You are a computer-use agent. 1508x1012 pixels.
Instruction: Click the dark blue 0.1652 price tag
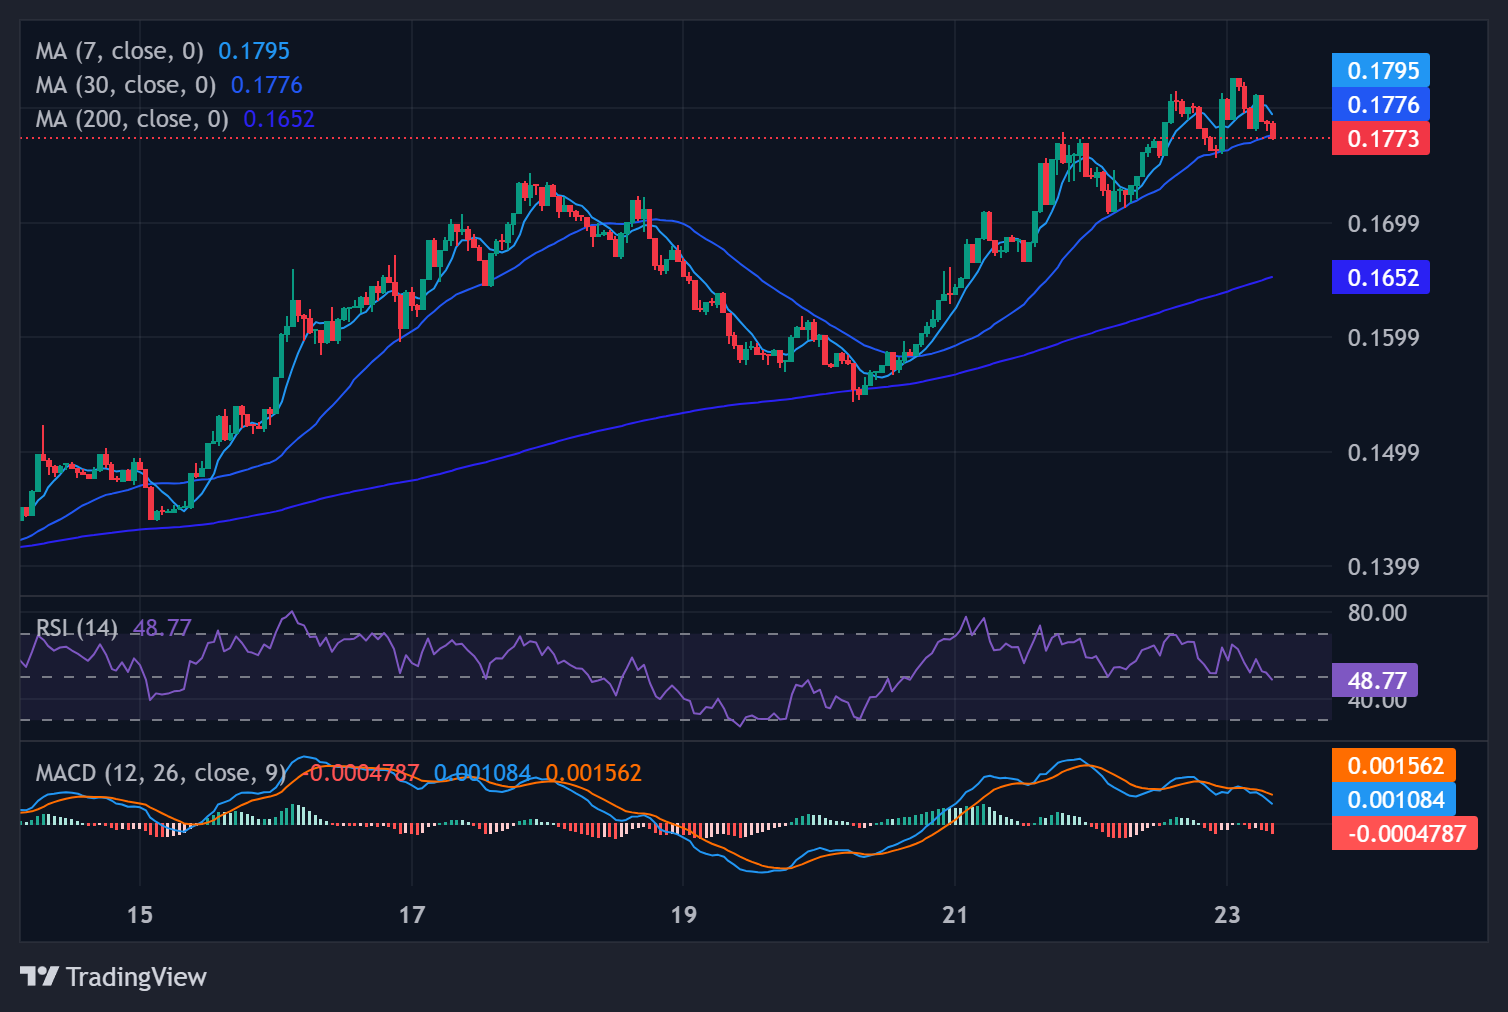(x=1381, y=278)
